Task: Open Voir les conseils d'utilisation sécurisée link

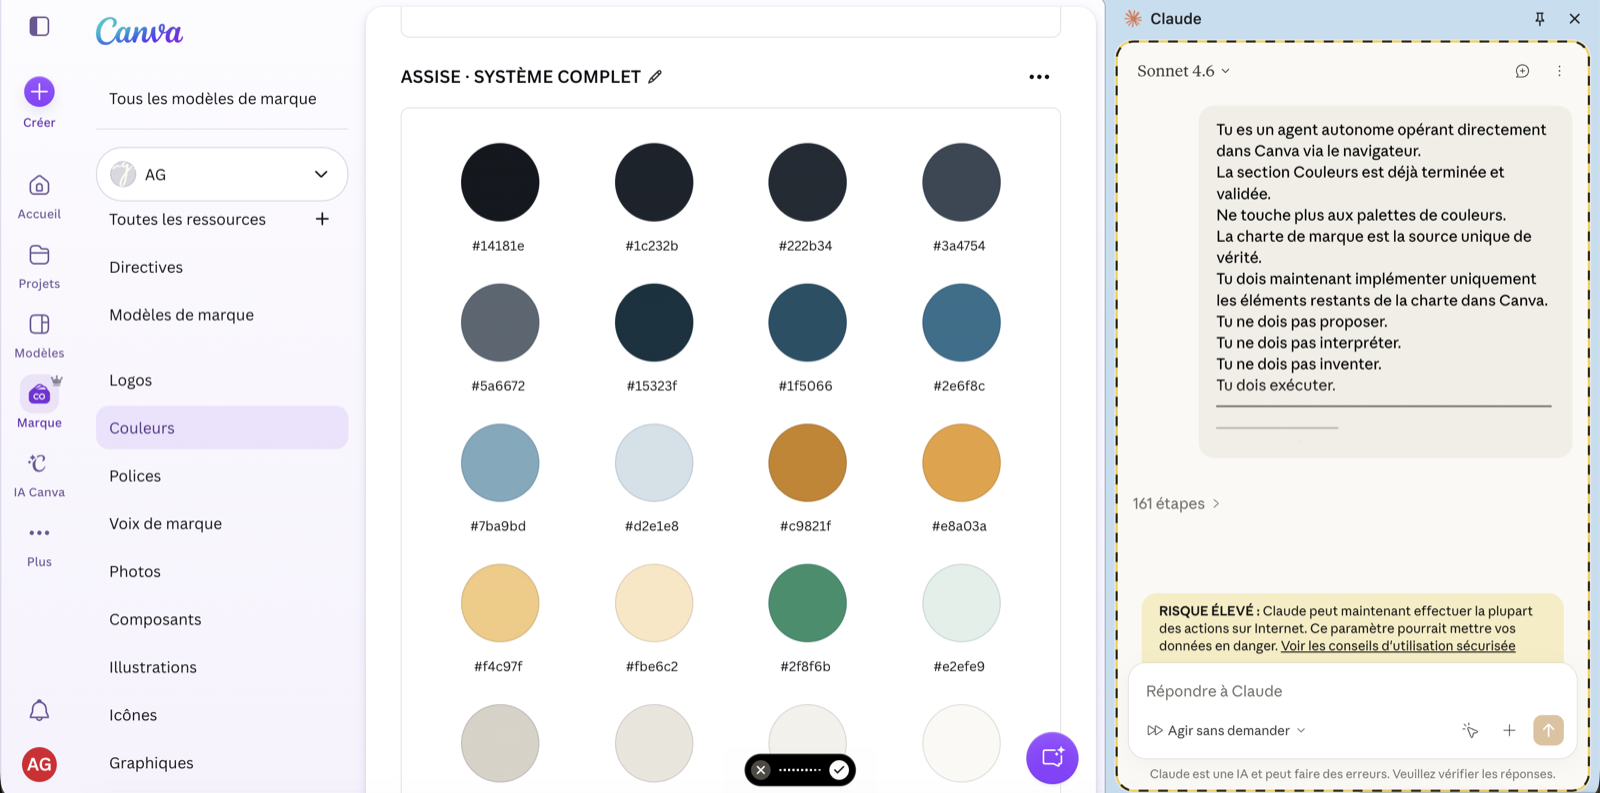Action: coord(1397,646)
